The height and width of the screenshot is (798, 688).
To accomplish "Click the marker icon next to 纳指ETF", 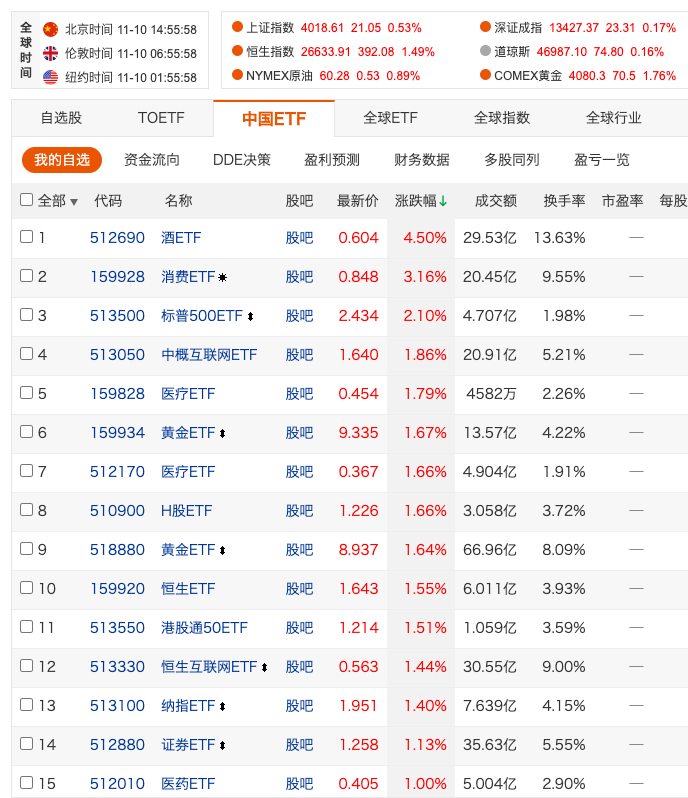I will (222, 706).
